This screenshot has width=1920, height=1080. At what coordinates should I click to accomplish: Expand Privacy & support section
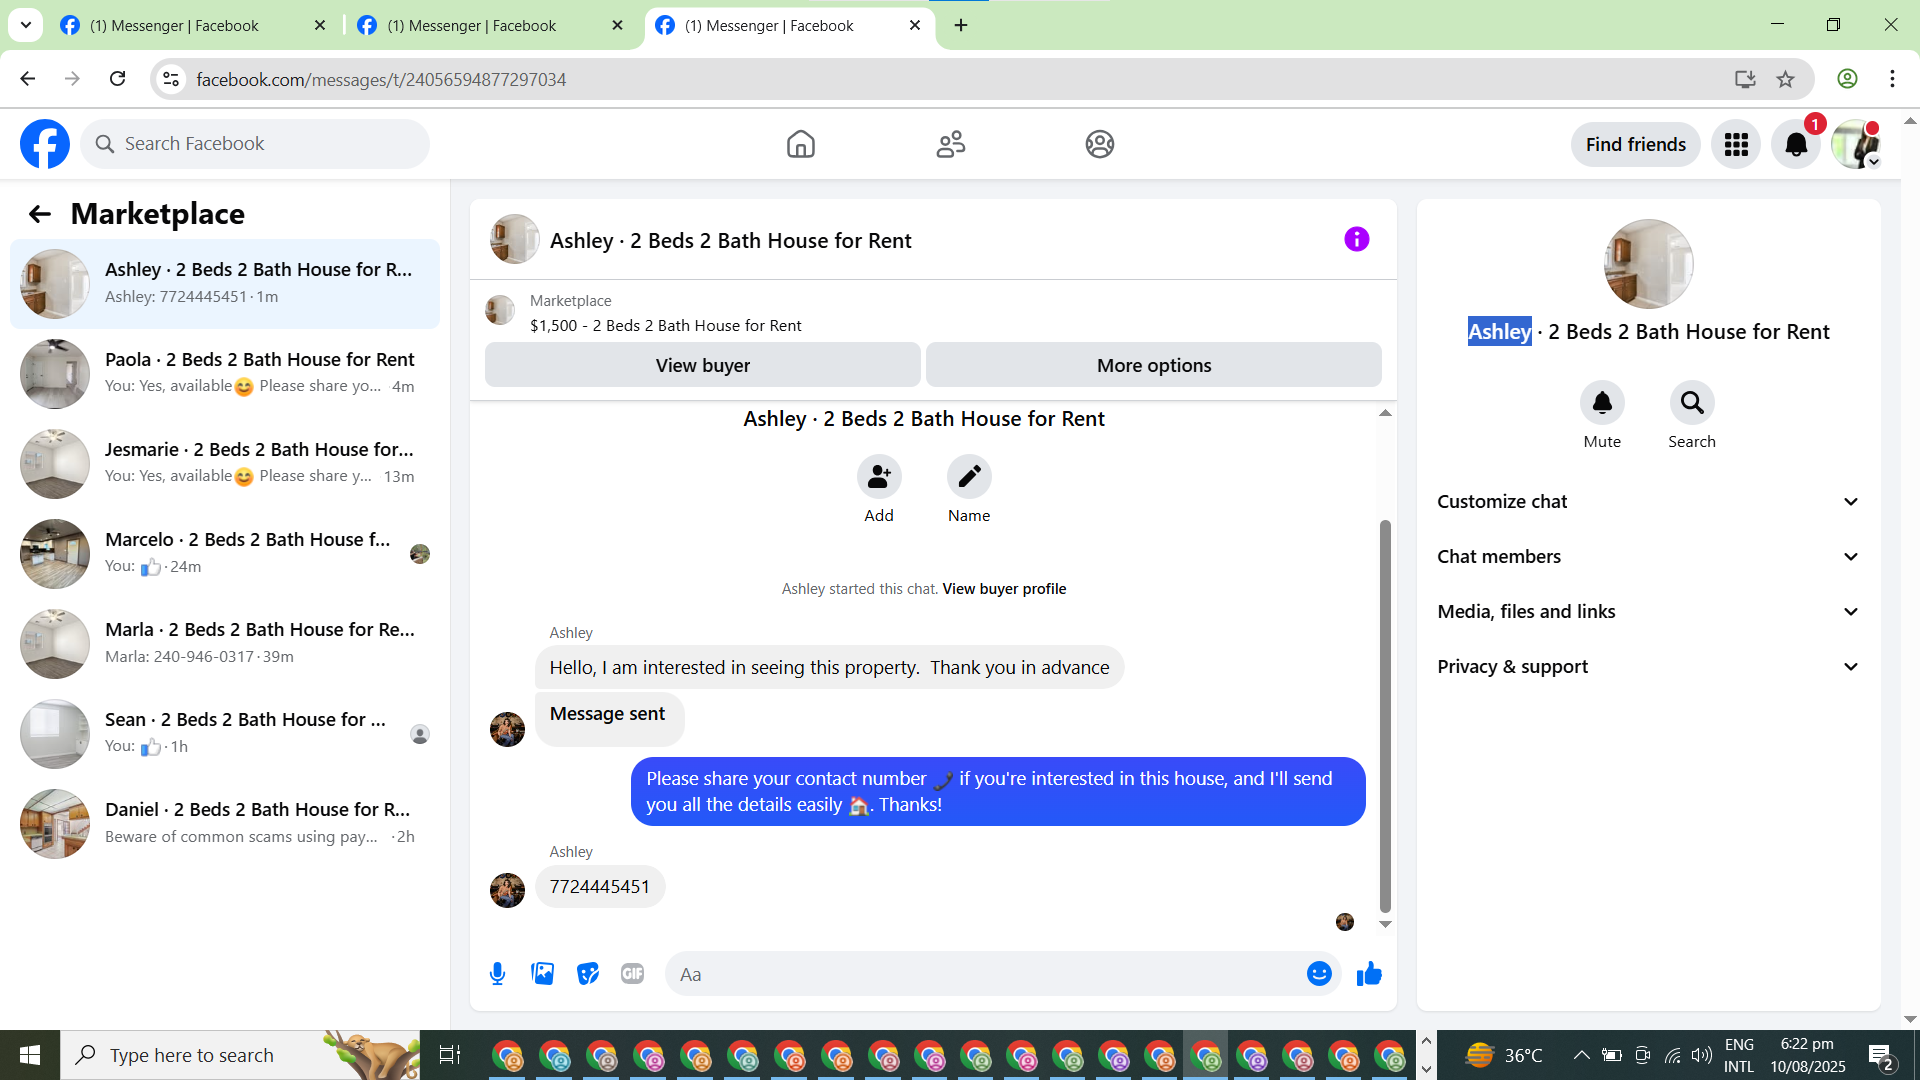click(1648, 667)
